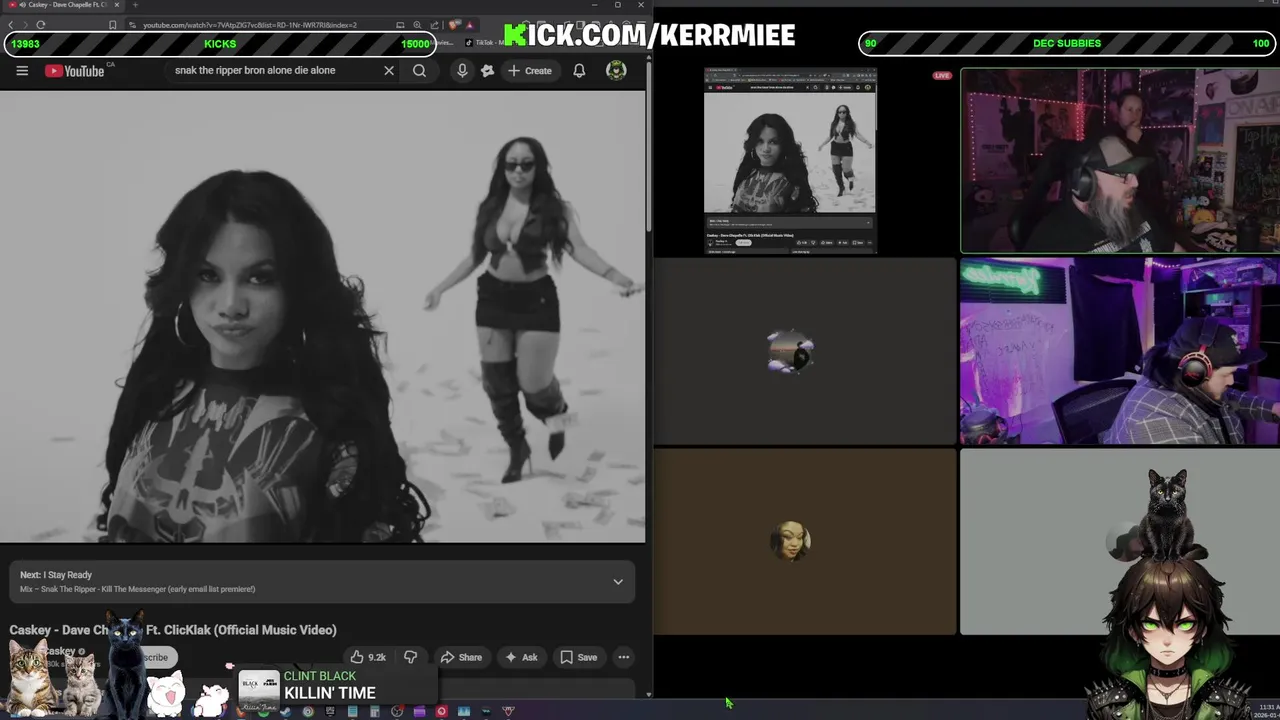This screenshot has height=720, width=1280.
Task: View site information icon in address bar
Action: [x=132, y=25]
